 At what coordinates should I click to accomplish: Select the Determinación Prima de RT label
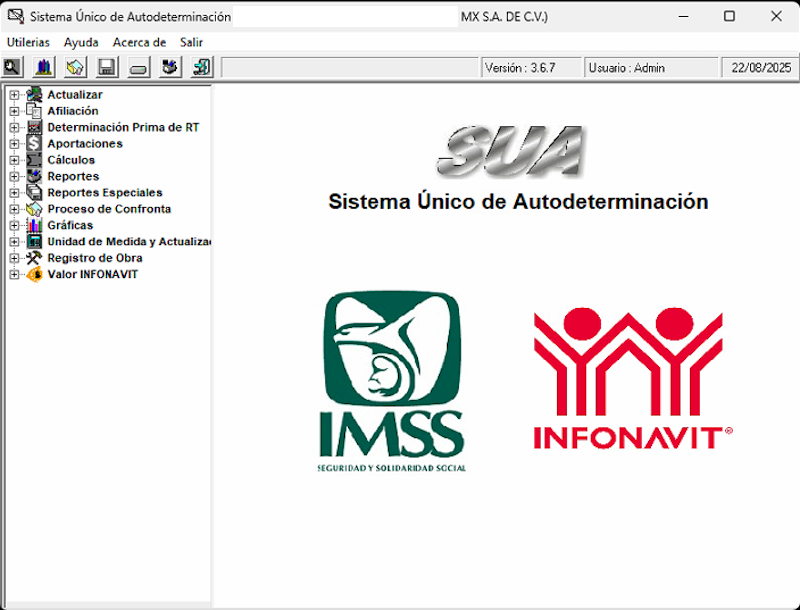[x=123, y=128]
